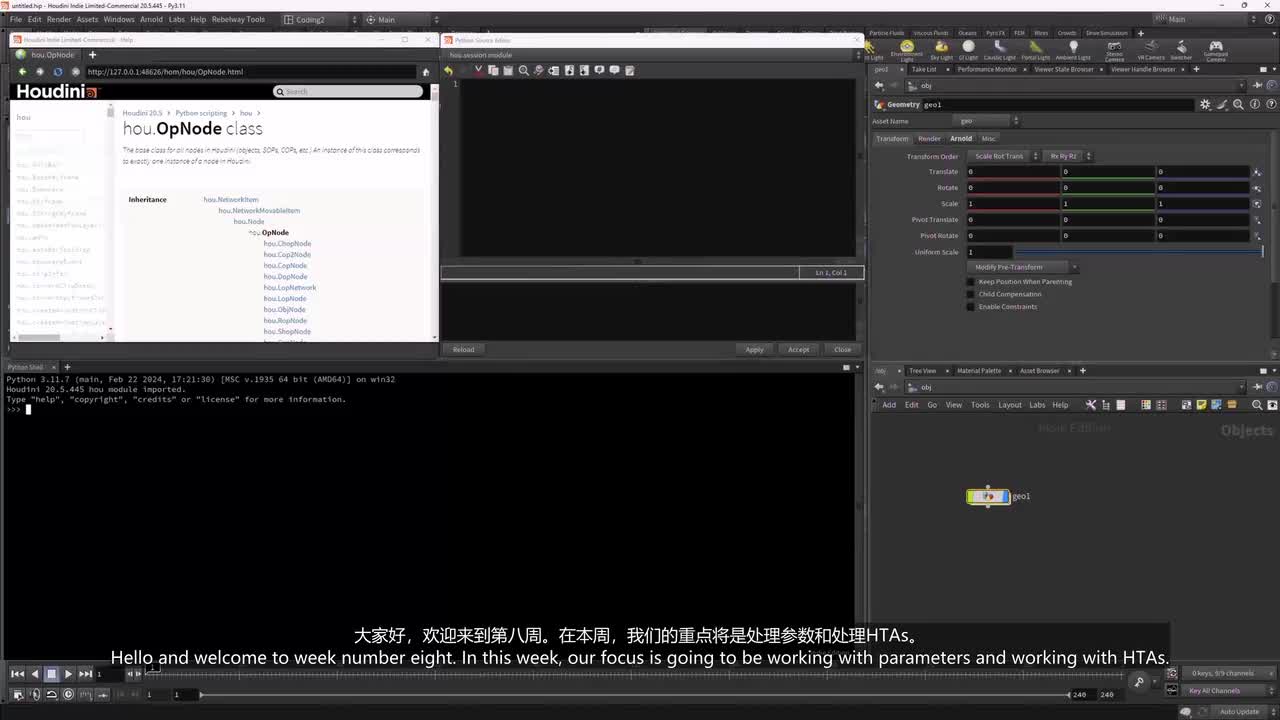Open Key All Channels dropdown
1280x720 pixels.
tap(1227, 691)
